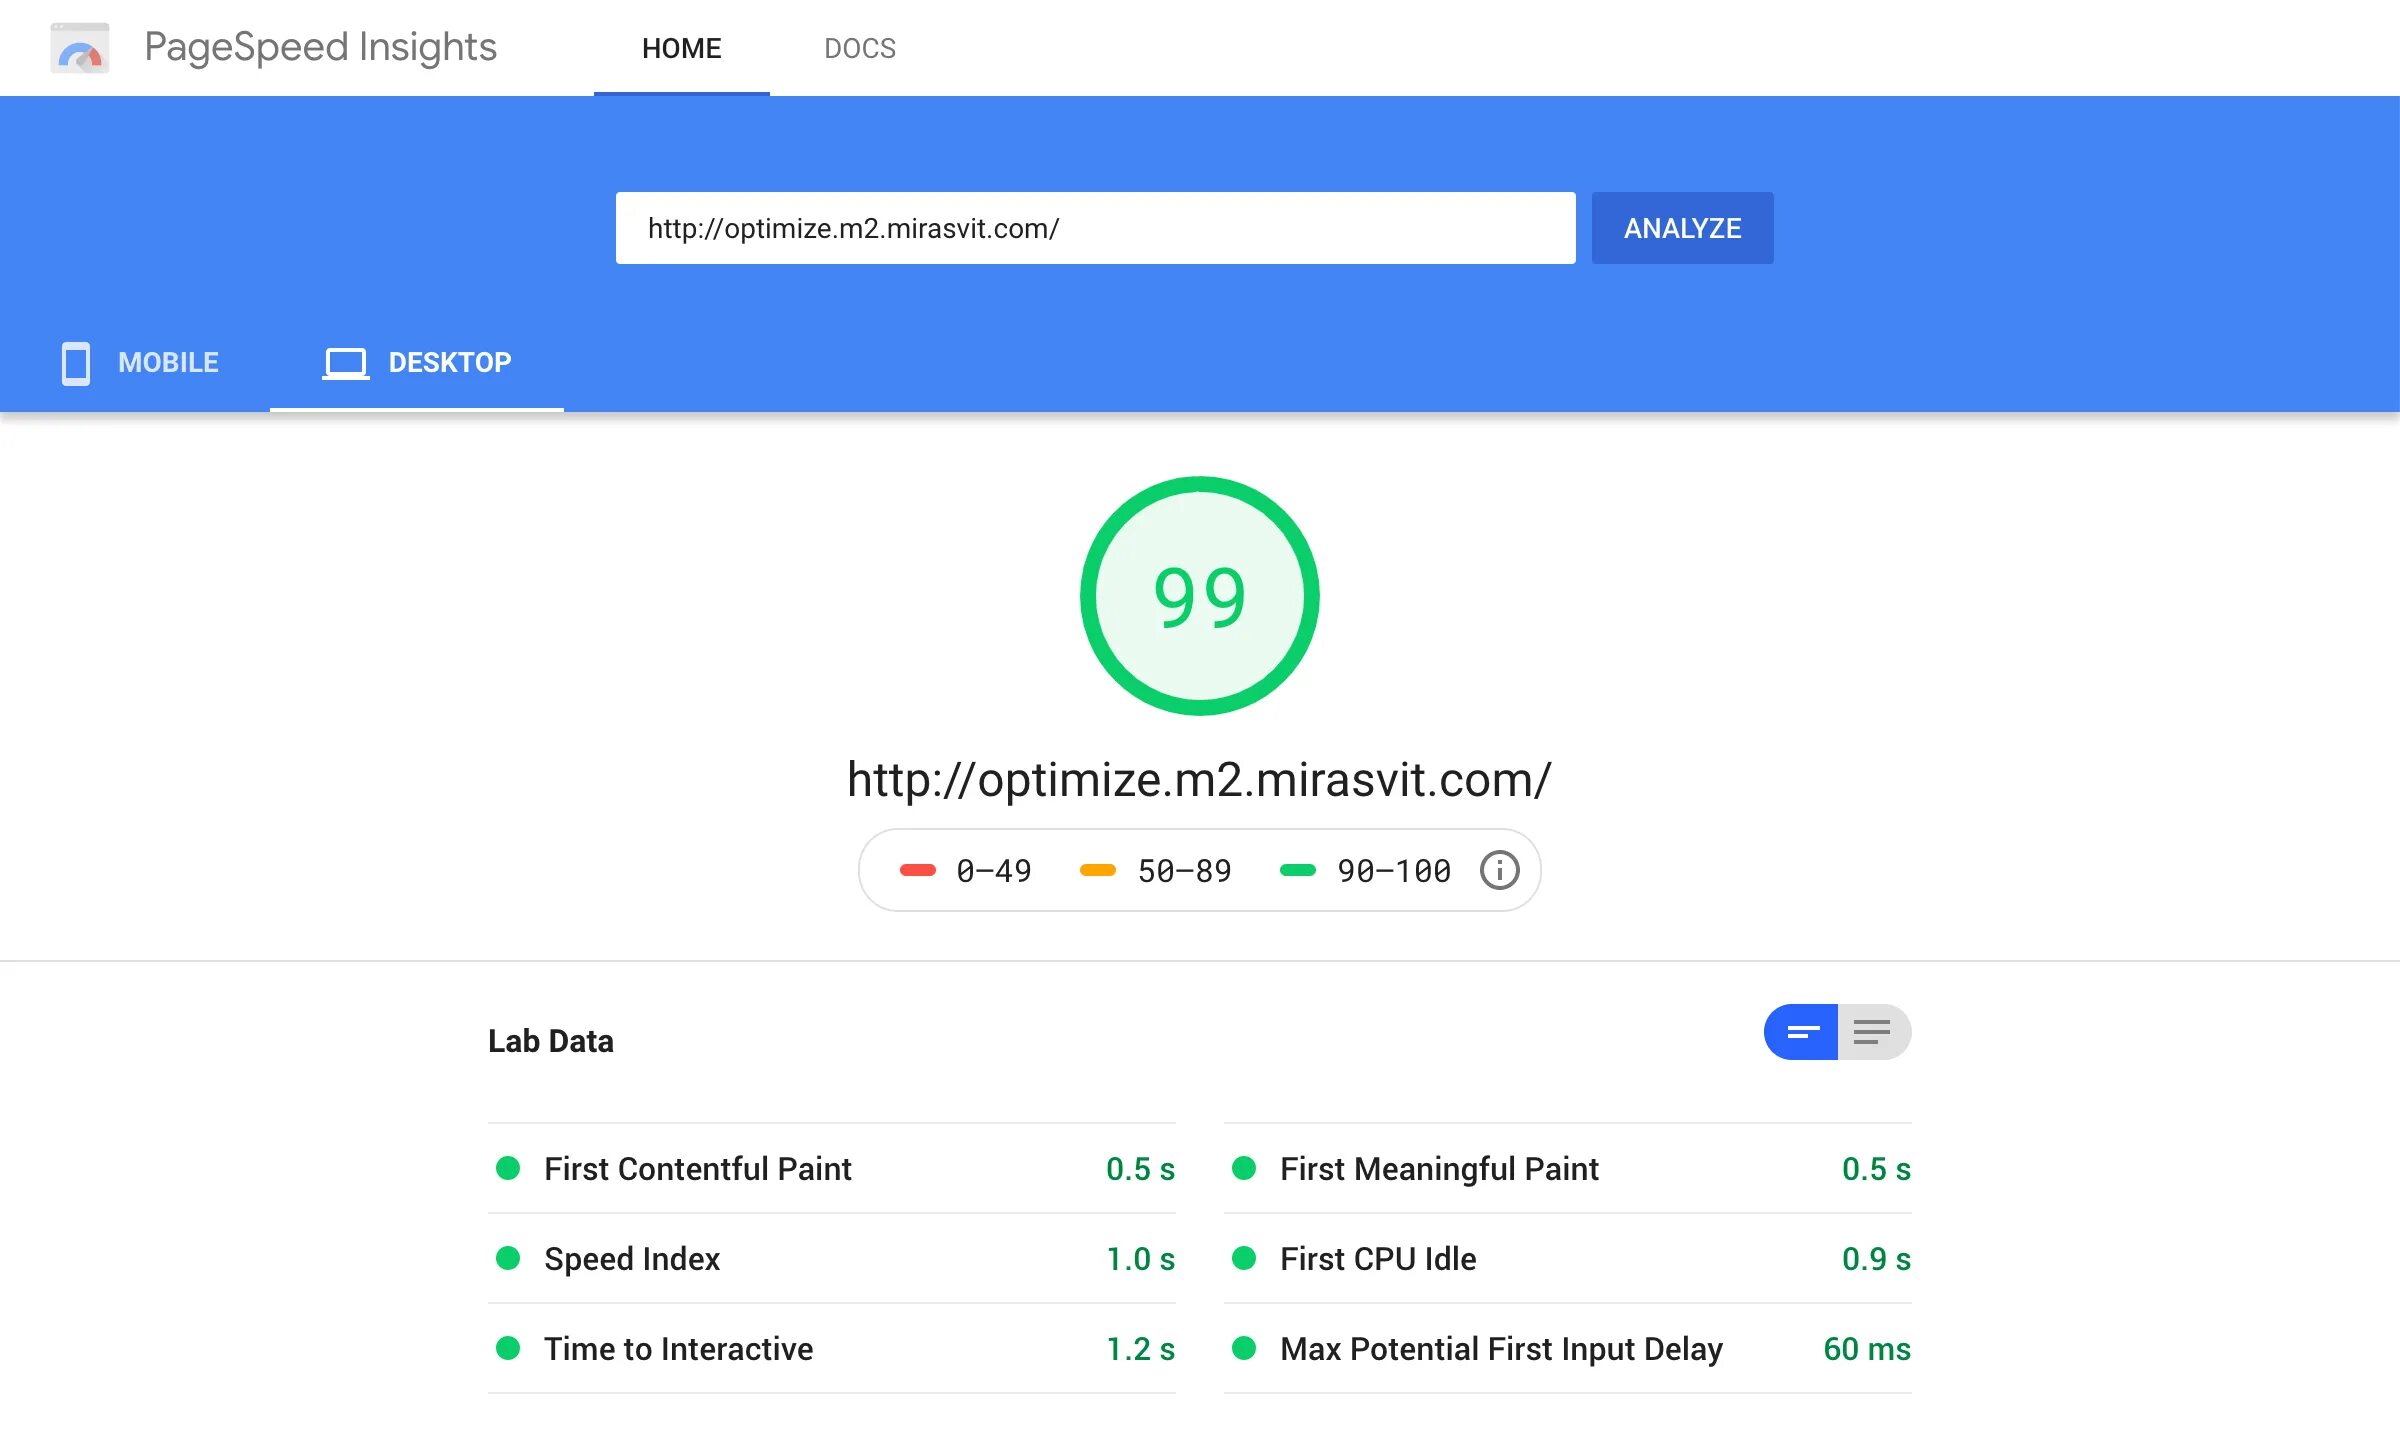Click green dot beside First CPU Idle
Viewport: 2400px width, 1450px height.
[x=1244, y=1258]
